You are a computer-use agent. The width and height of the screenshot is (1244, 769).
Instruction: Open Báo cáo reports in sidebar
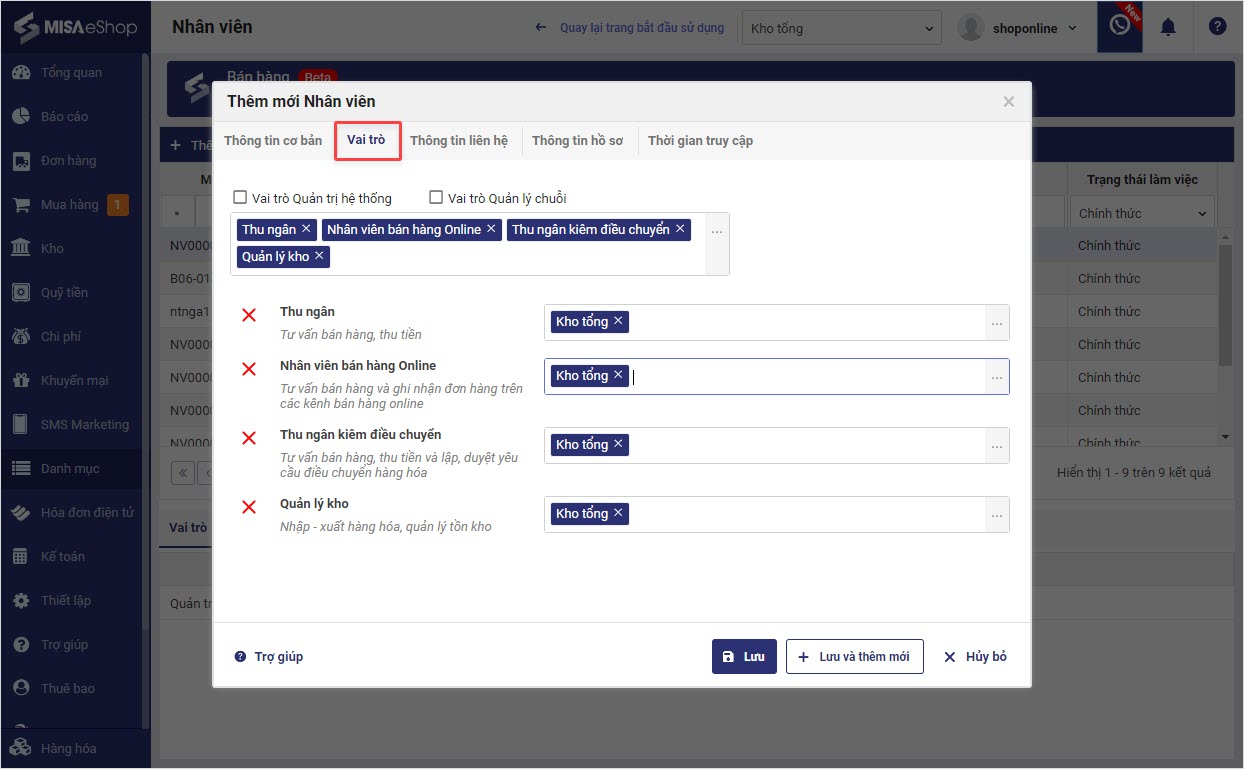[x=64, y=117]
